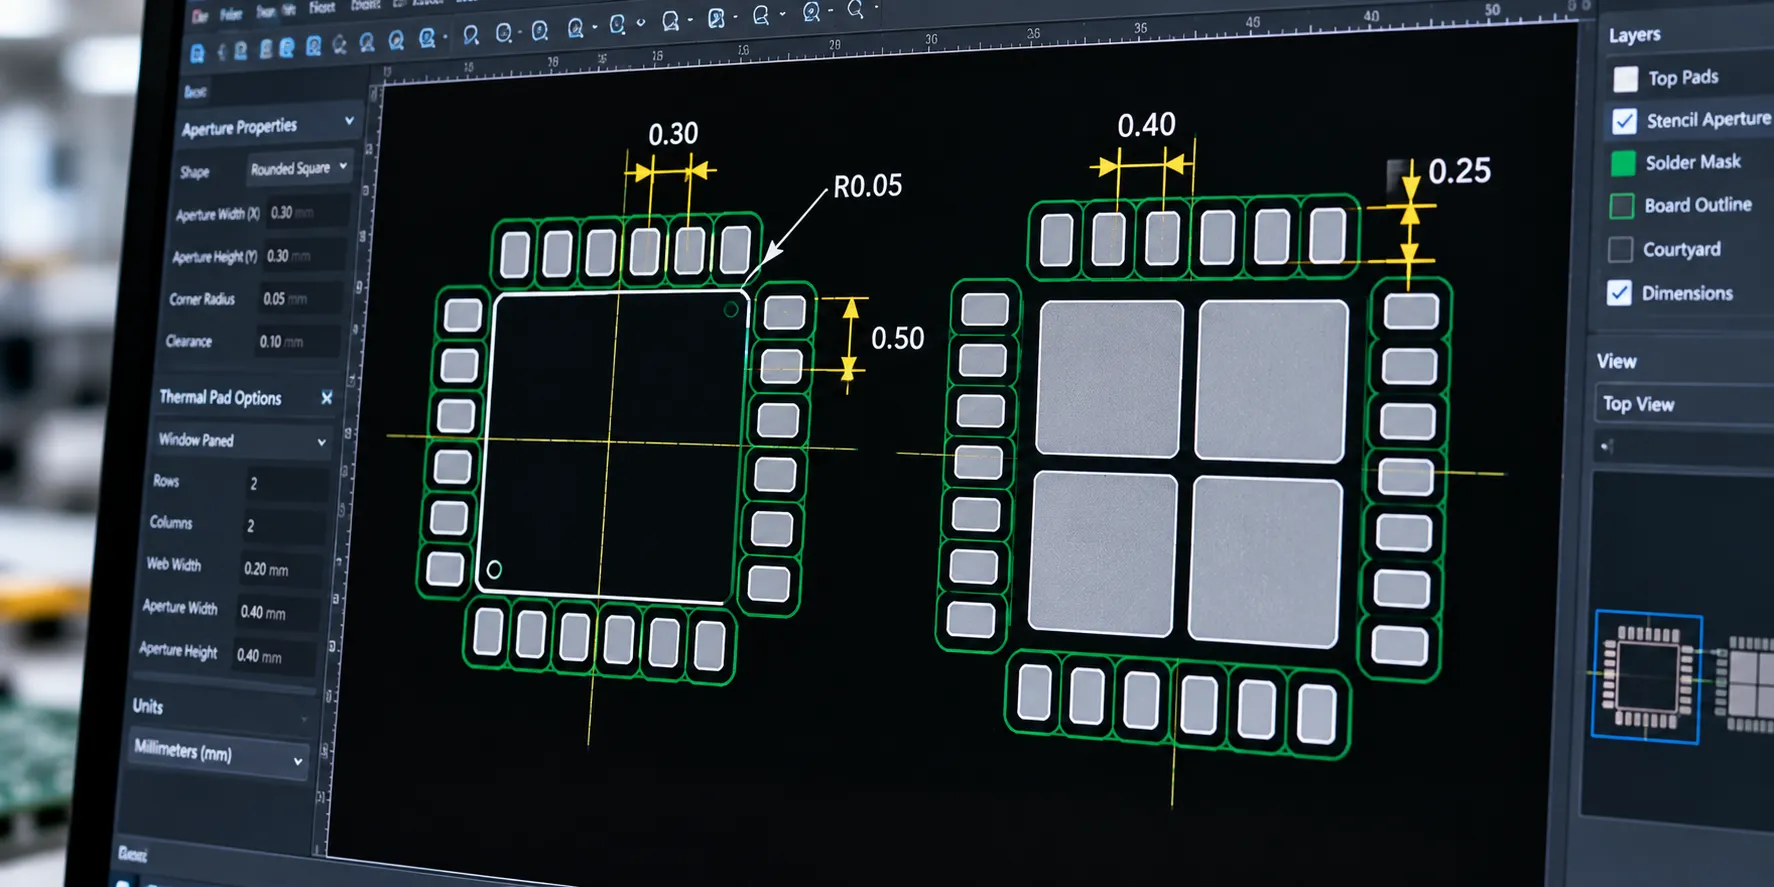
Task: Click the Stencil Aperture layer name
Action: tap(1708, 120)
